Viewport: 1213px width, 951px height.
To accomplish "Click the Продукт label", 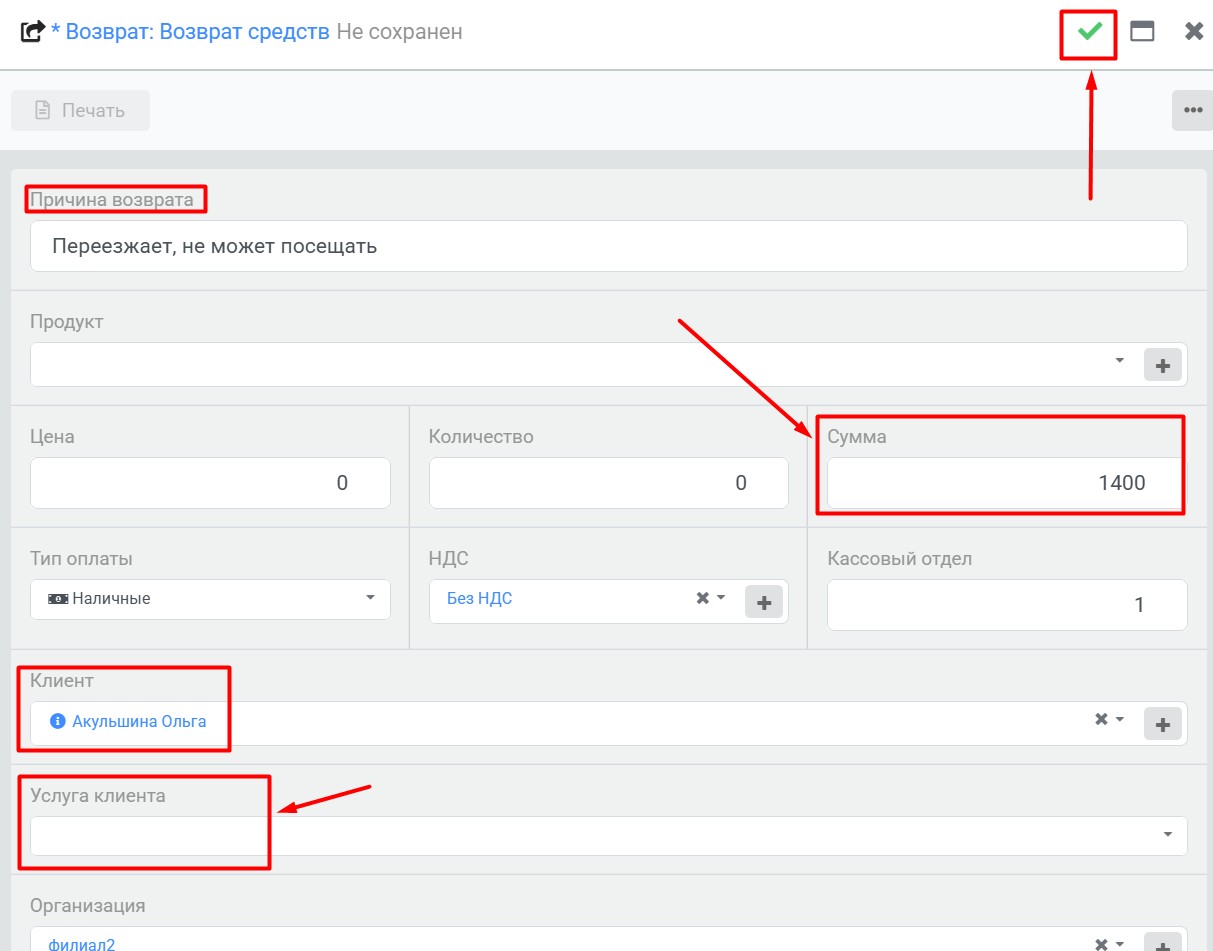I will point(66,322).
